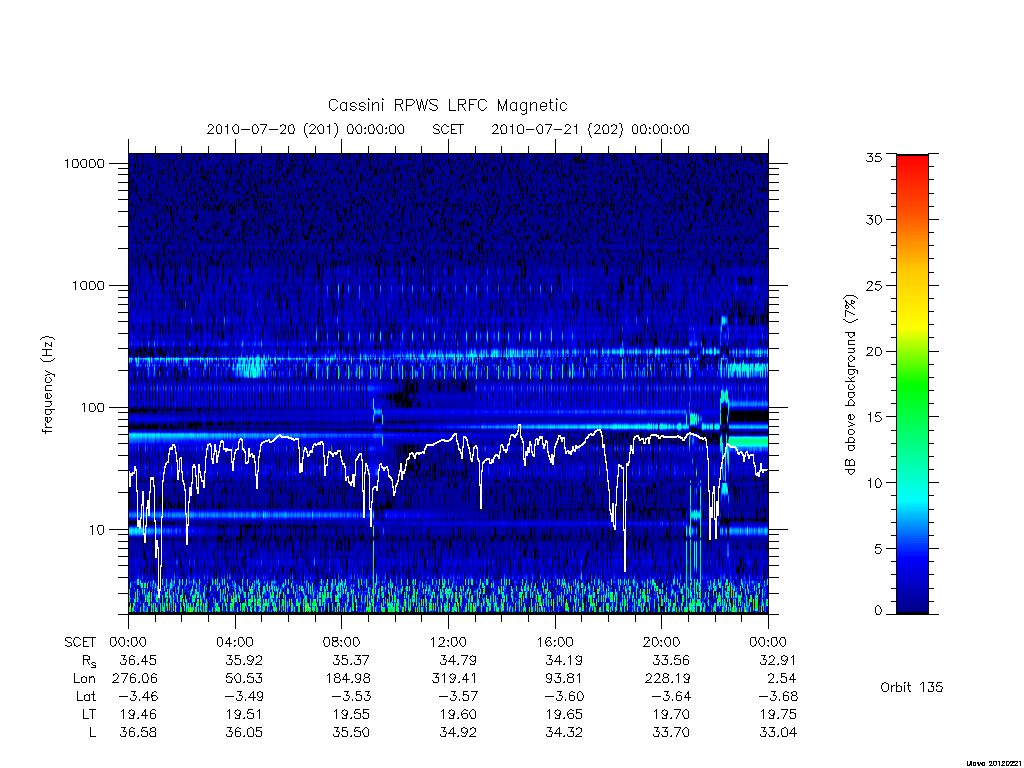Image resolution: width=1024 pixels, height=768 pixels.
Task: Click the Lon value 2.54
Action: tap(782, 679)
